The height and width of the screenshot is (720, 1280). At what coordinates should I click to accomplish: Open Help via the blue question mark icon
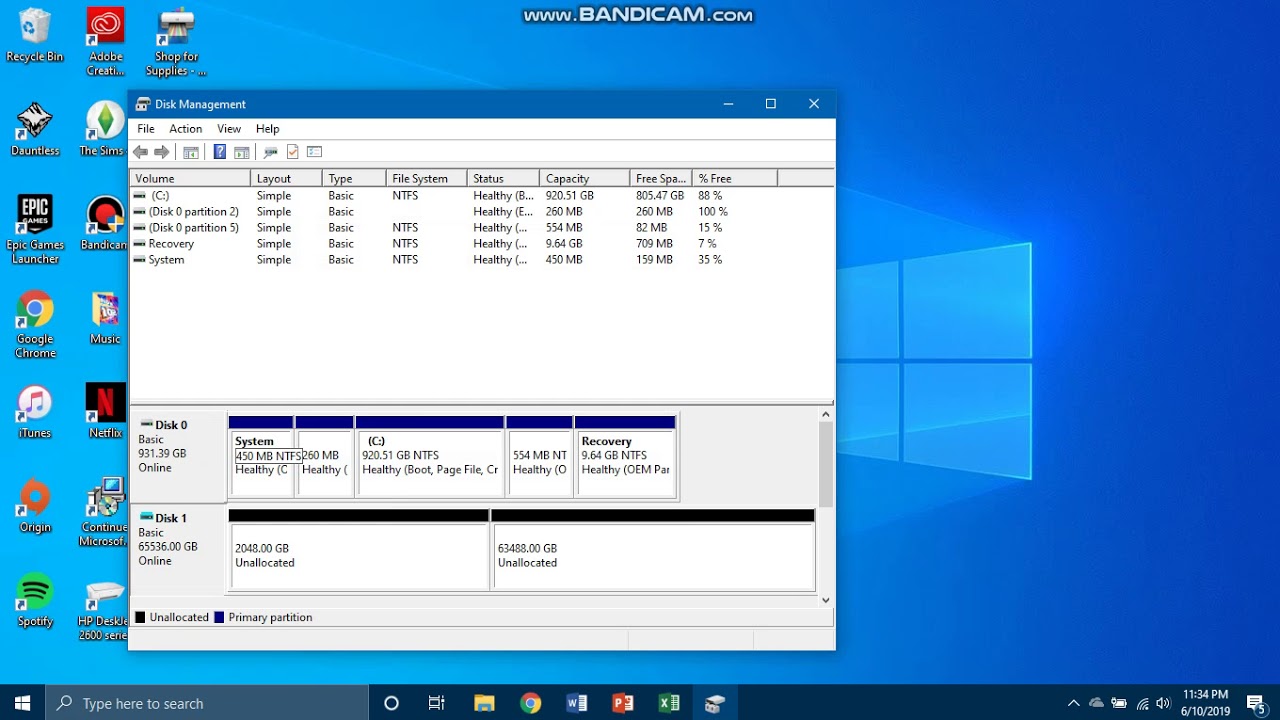(x=220, y=152)
